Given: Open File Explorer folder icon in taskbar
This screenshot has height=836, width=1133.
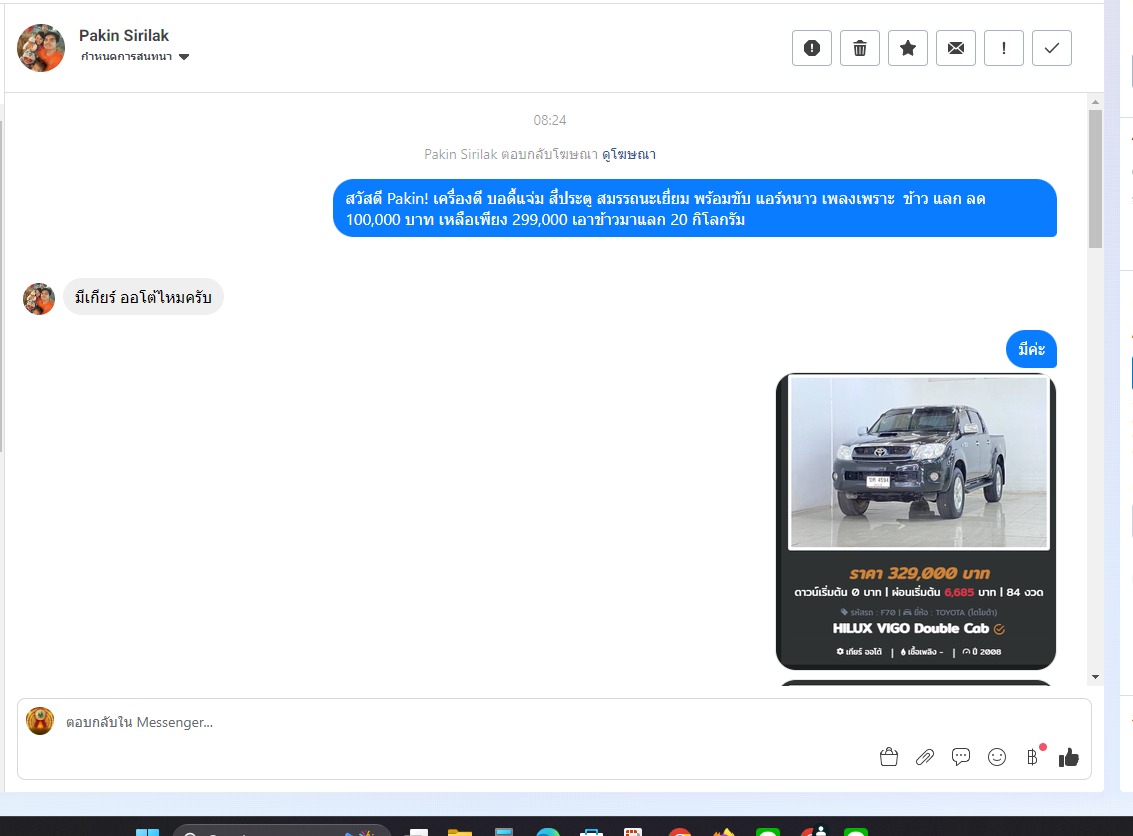Looking at the screenshot, I should click(460, 832).
